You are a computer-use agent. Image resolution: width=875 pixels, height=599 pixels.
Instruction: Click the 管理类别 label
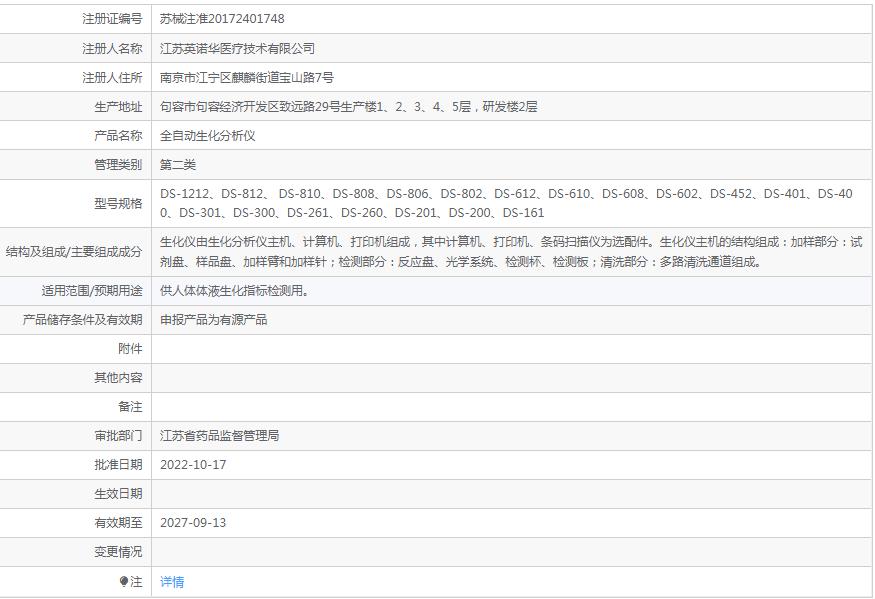point(118,165)
